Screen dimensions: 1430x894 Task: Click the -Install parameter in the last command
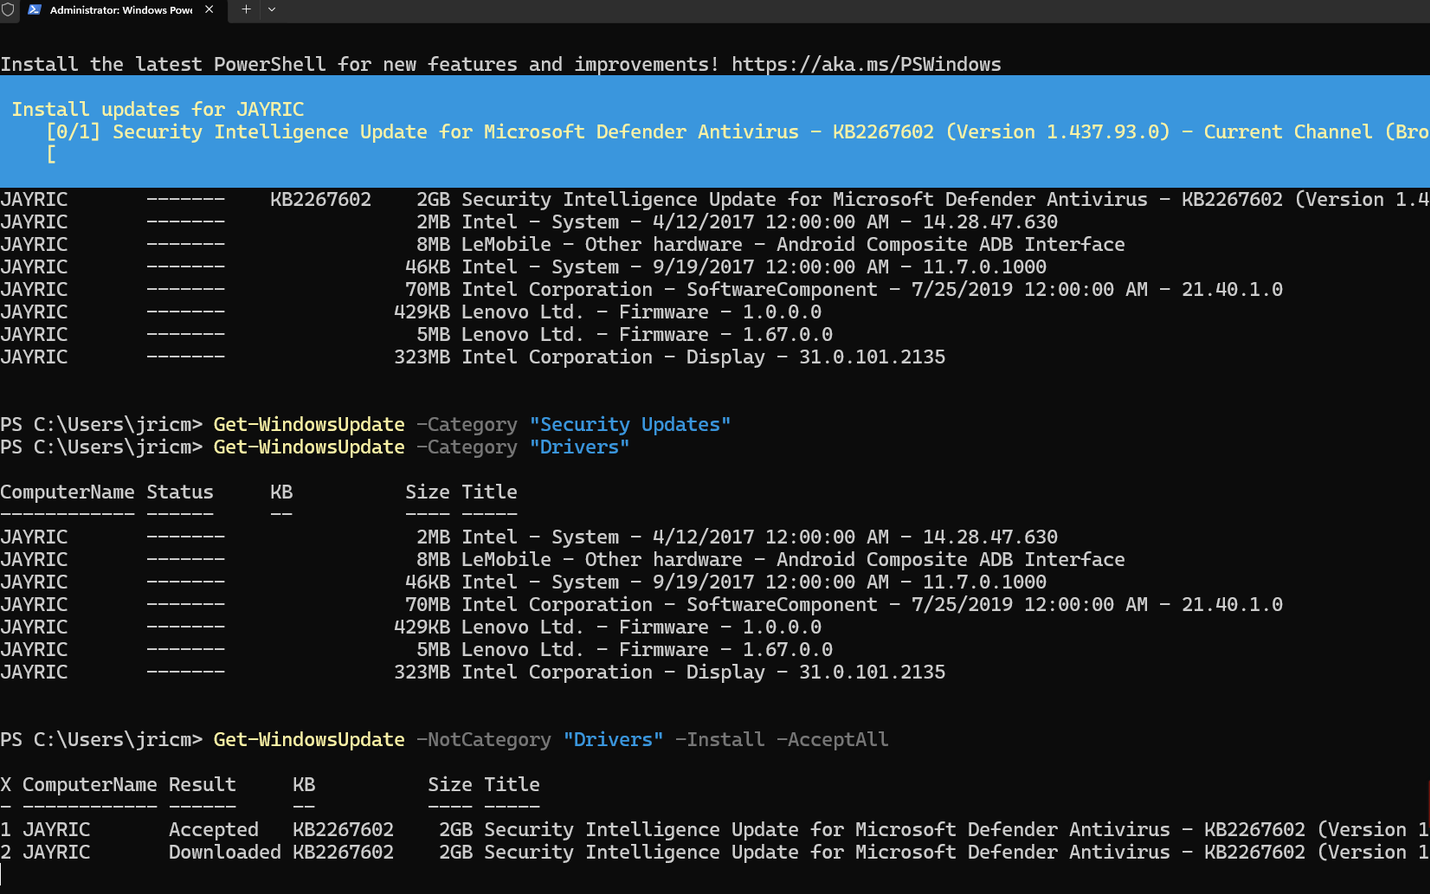[x=719, y=739]
